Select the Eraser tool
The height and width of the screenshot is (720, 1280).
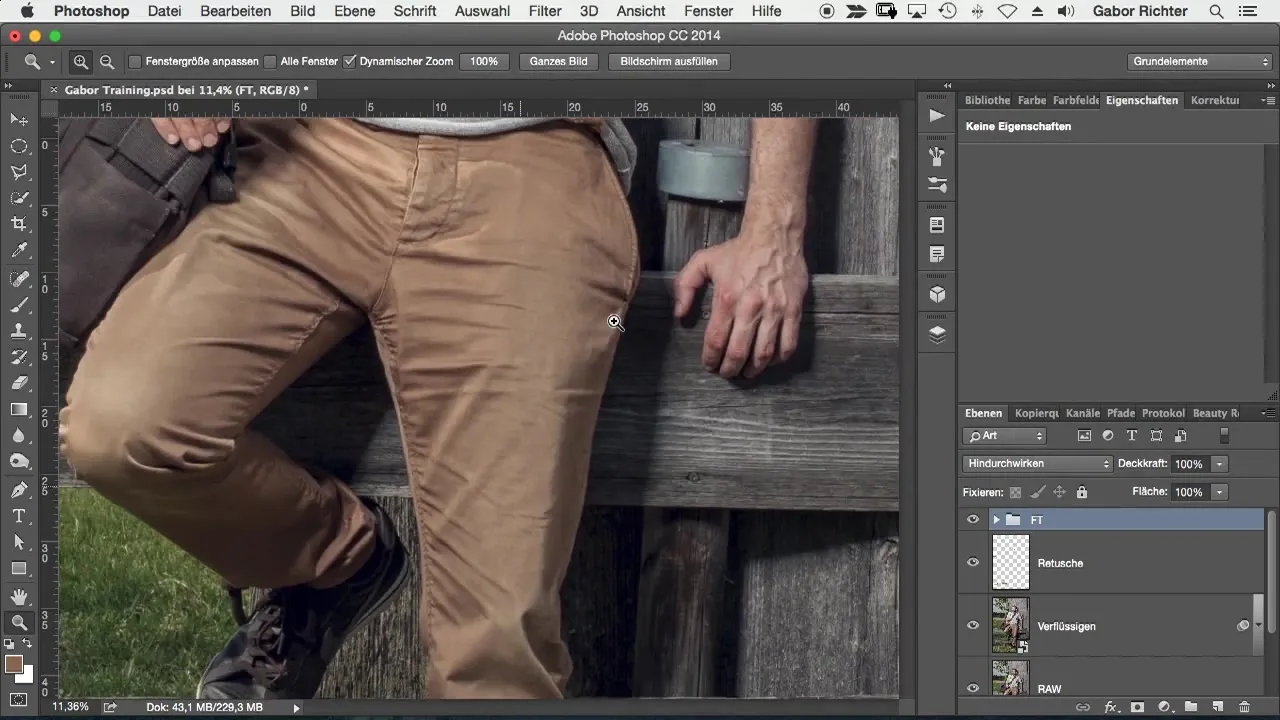18,383
